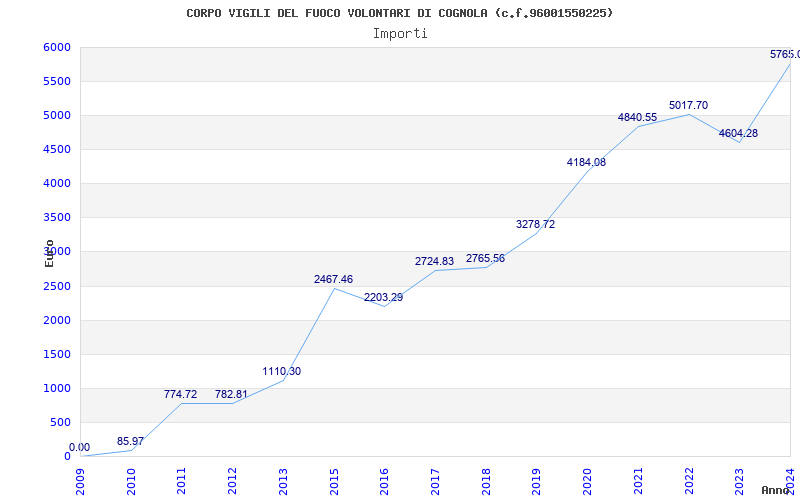Select the year 2010 axis label

131,482
